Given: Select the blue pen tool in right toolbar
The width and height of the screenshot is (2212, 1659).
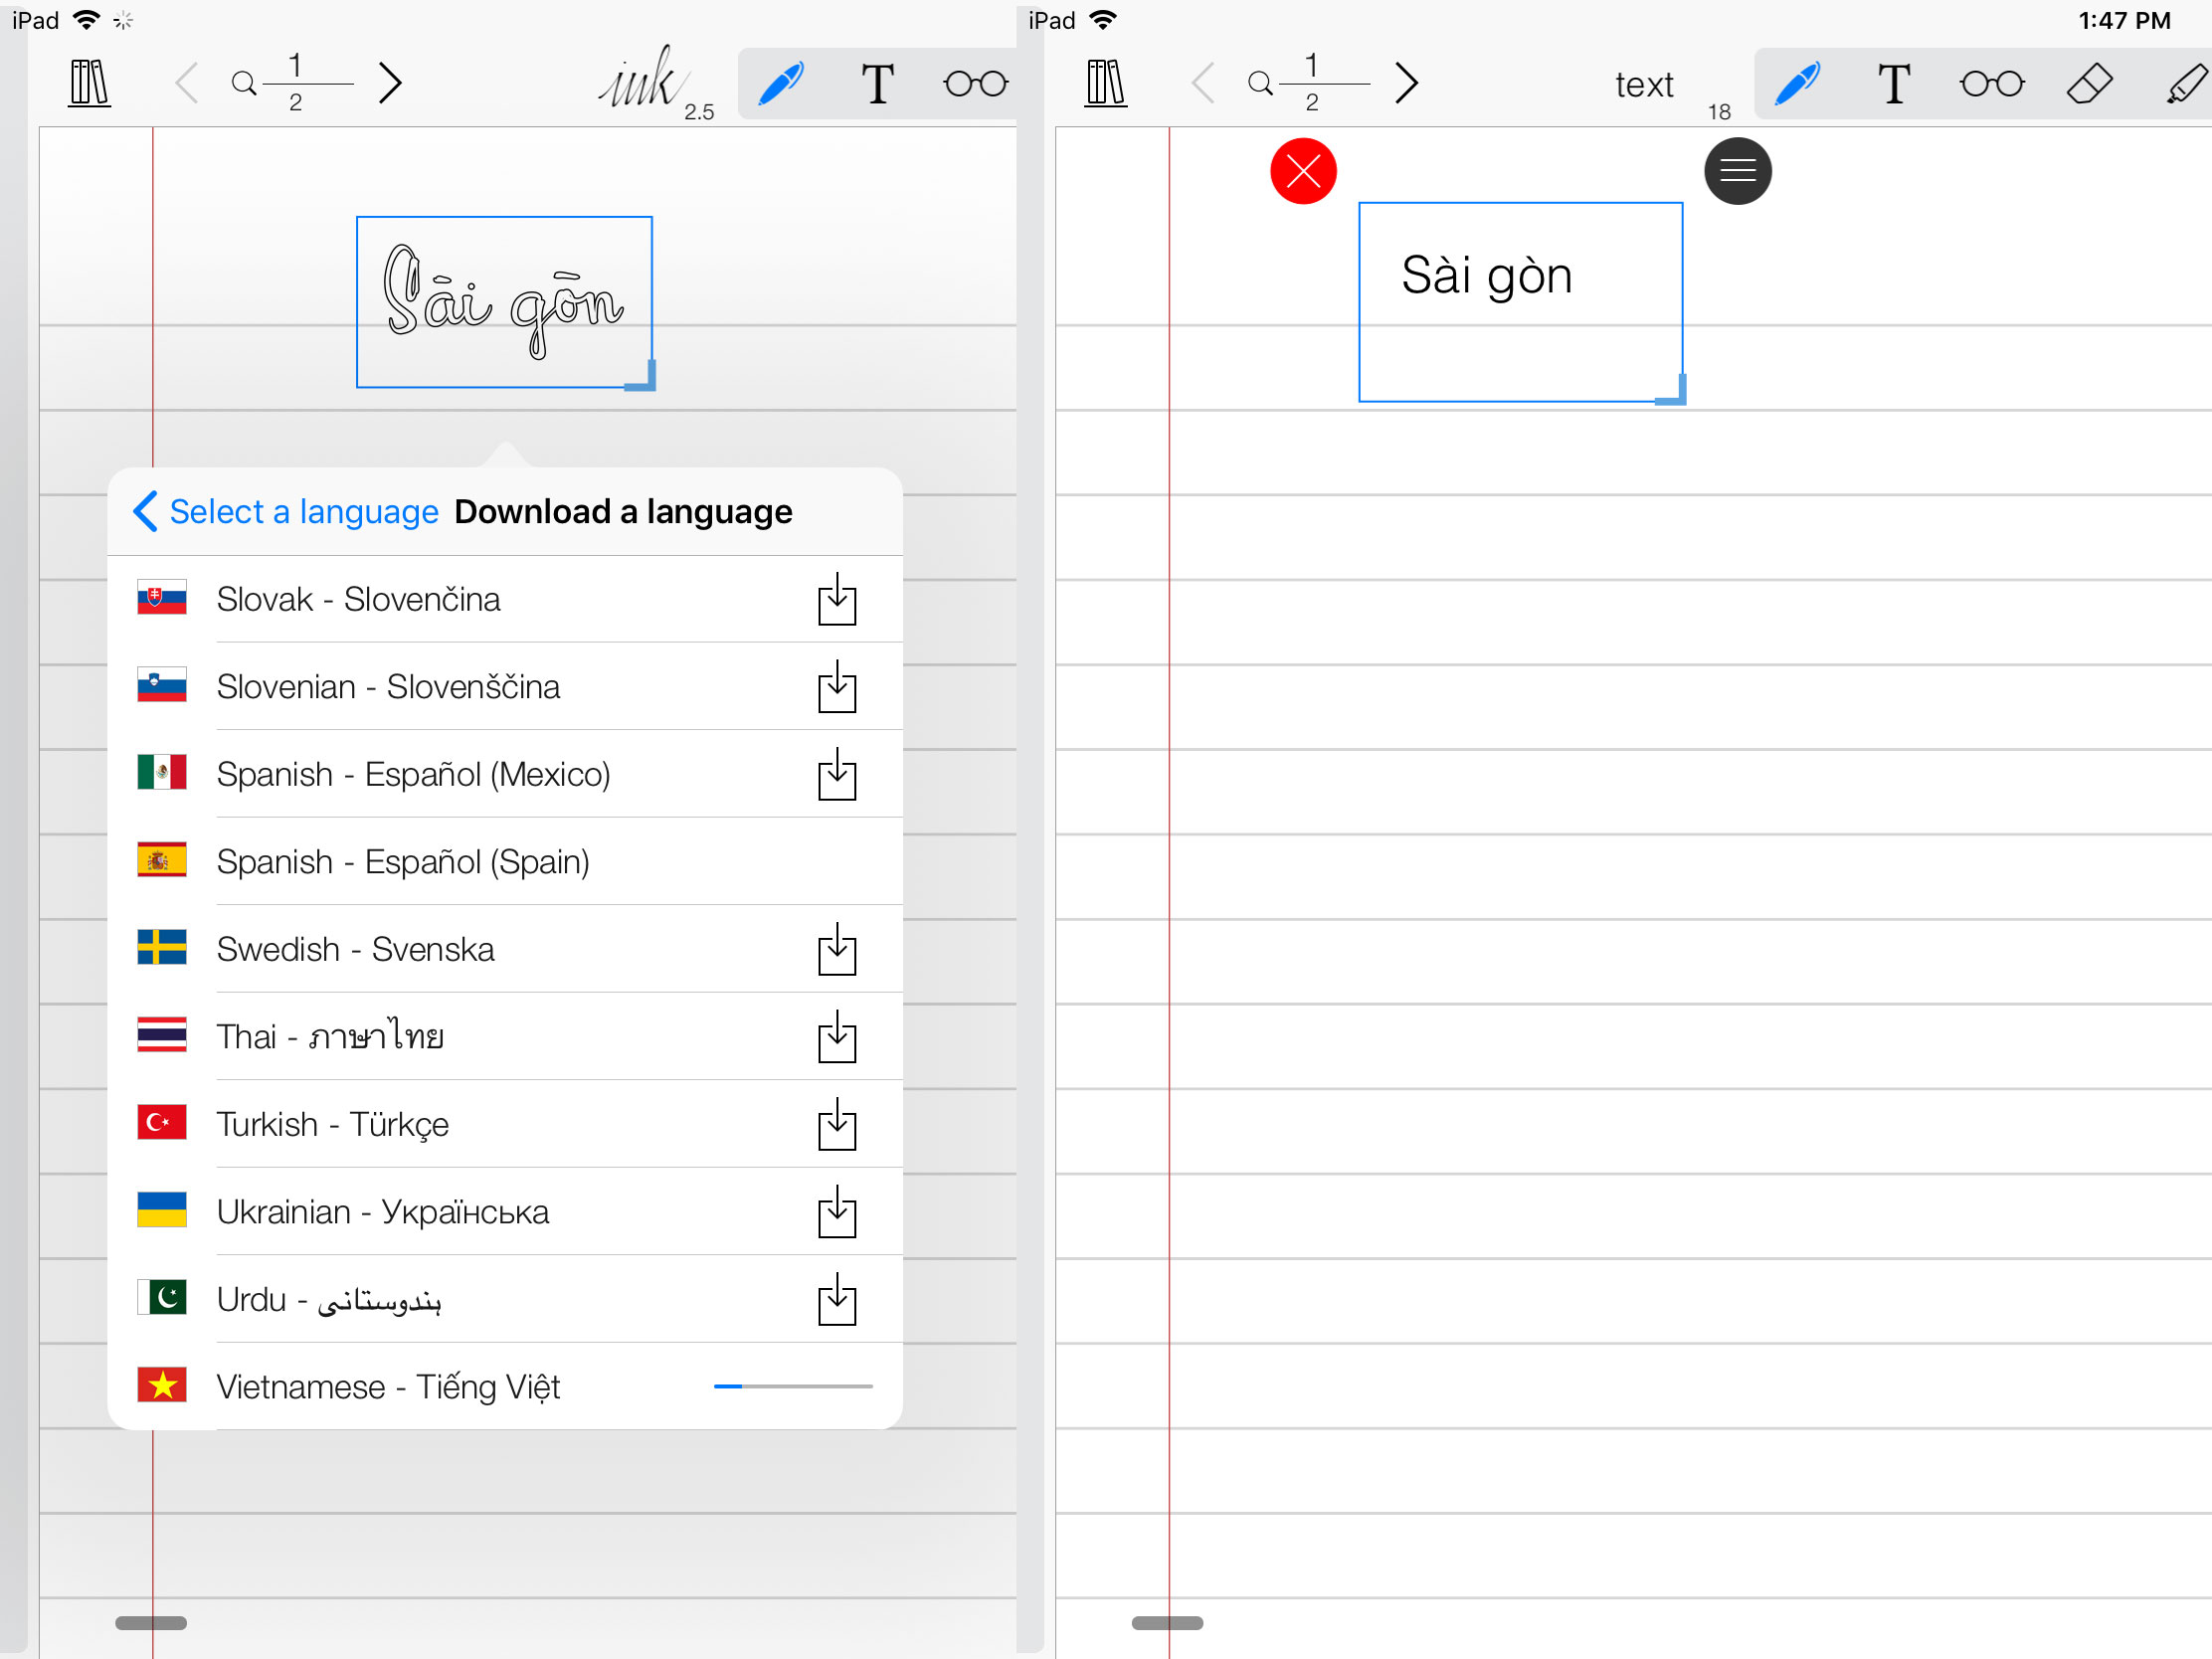Looking at the screenshot, I should click(1796, 83).
